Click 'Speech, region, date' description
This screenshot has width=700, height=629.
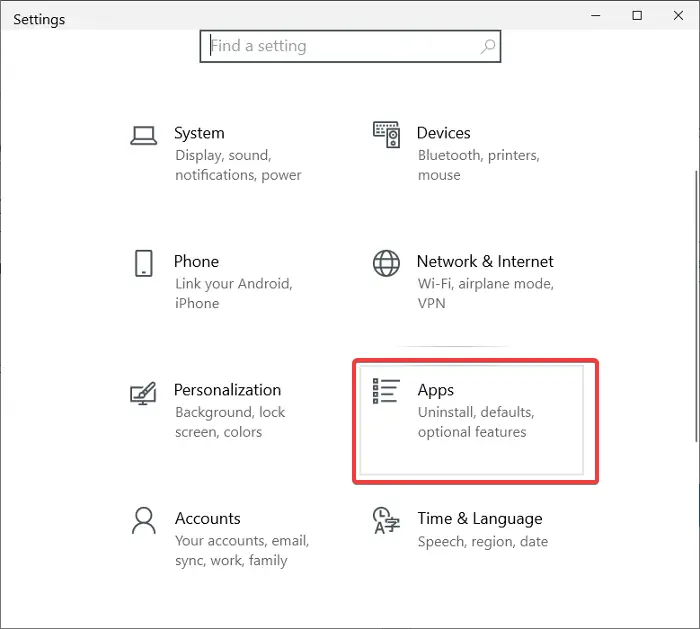[x=483, y=542]
